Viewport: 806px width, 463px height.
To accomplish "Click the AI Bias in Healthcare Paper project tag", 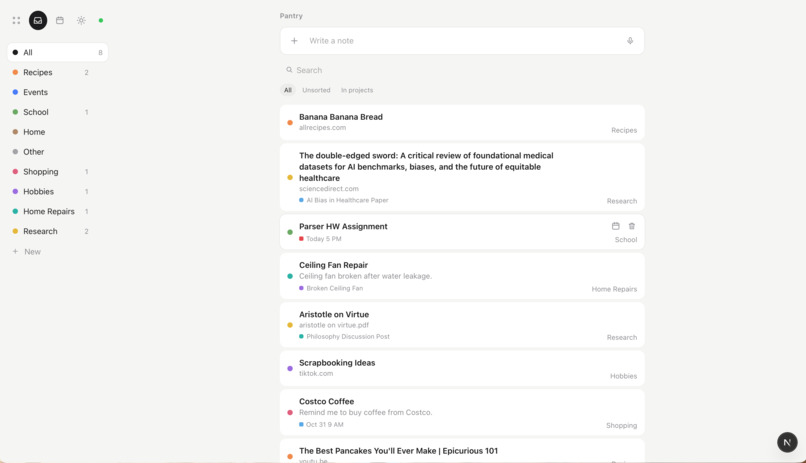I will (344, 200).
